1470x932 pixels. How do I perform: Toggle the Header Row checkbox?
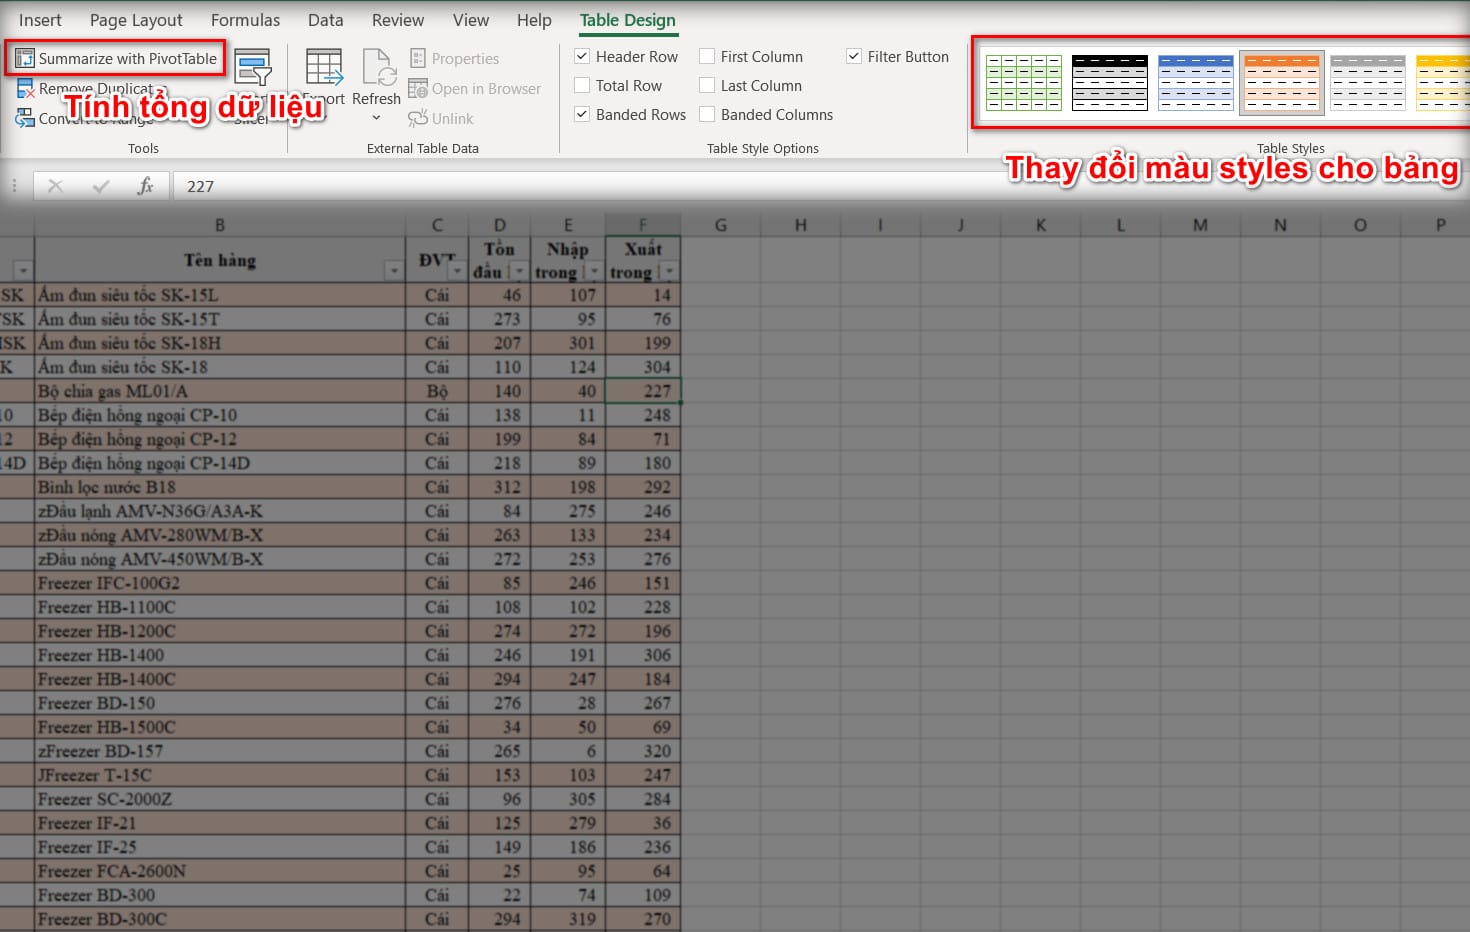(x=582, y=57)
